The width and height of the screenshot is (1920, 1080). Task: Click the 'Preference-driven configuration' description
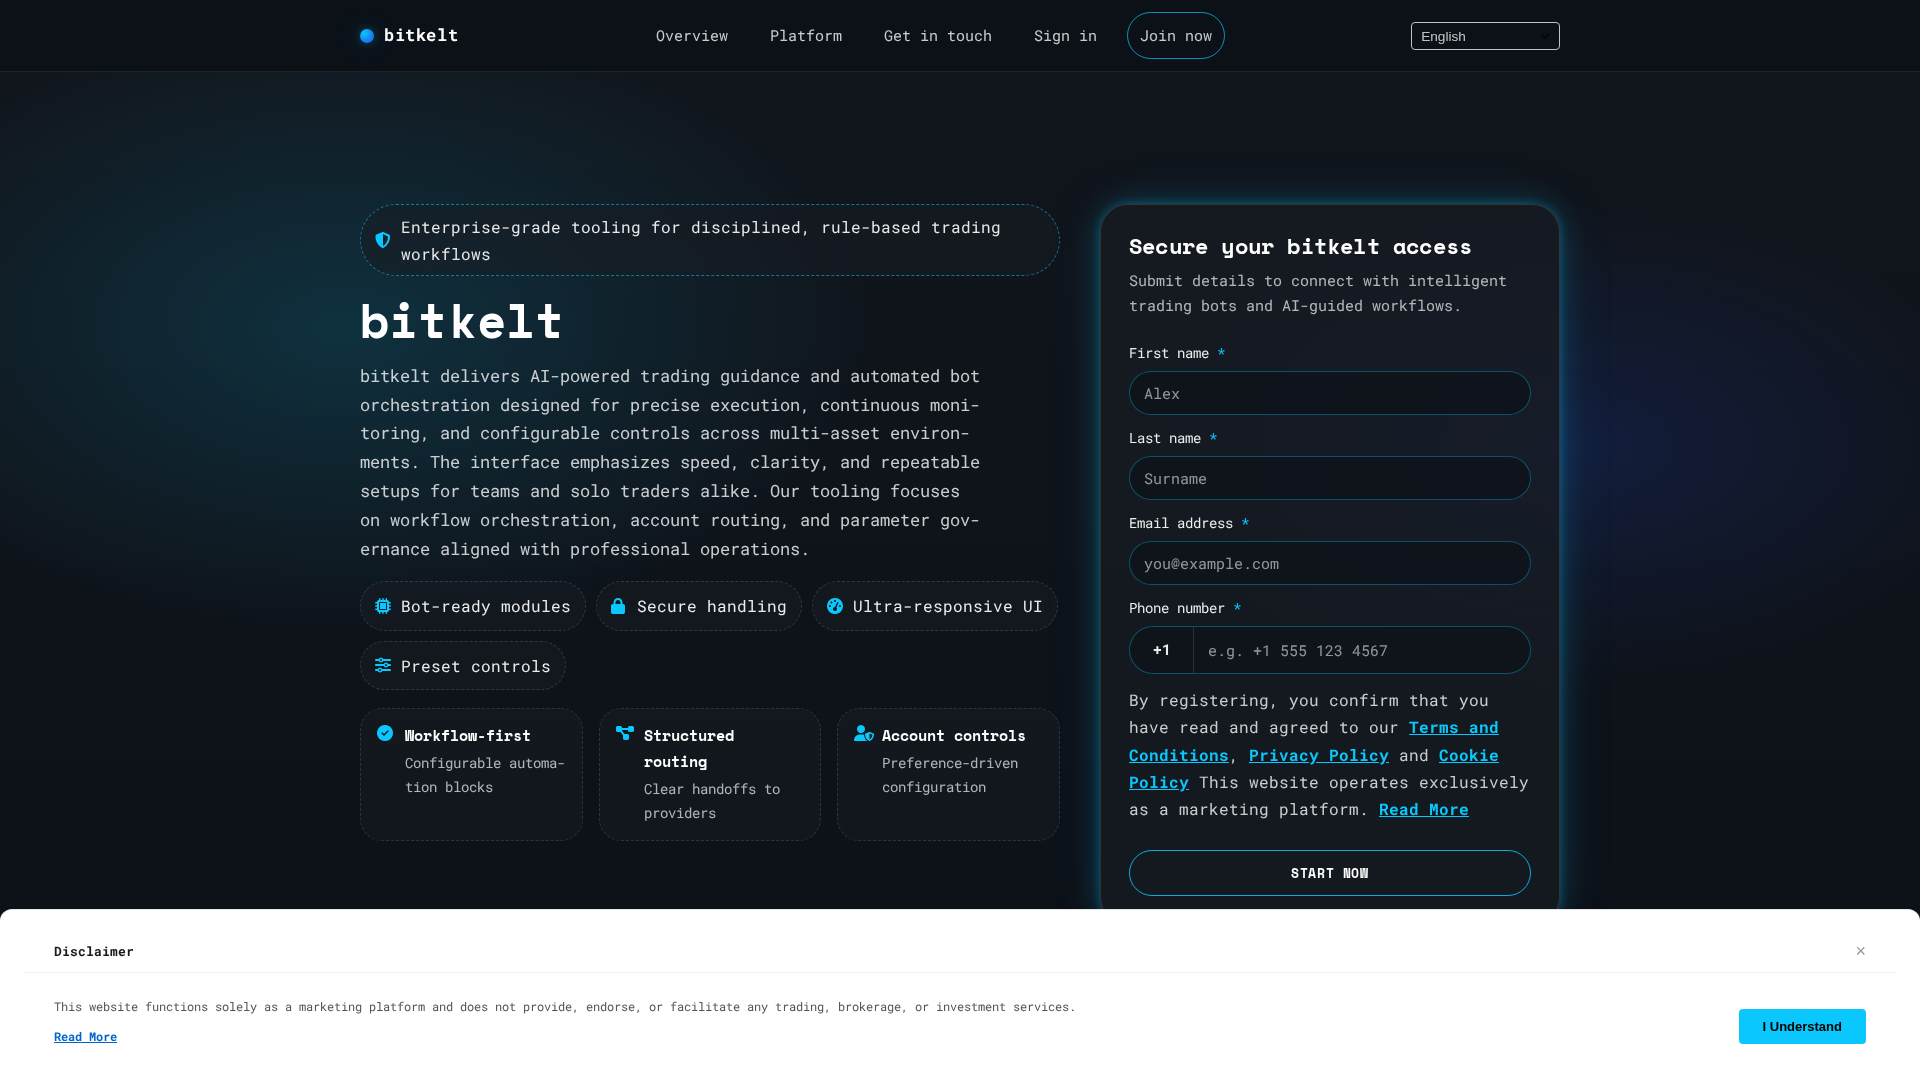pos(950,775)
